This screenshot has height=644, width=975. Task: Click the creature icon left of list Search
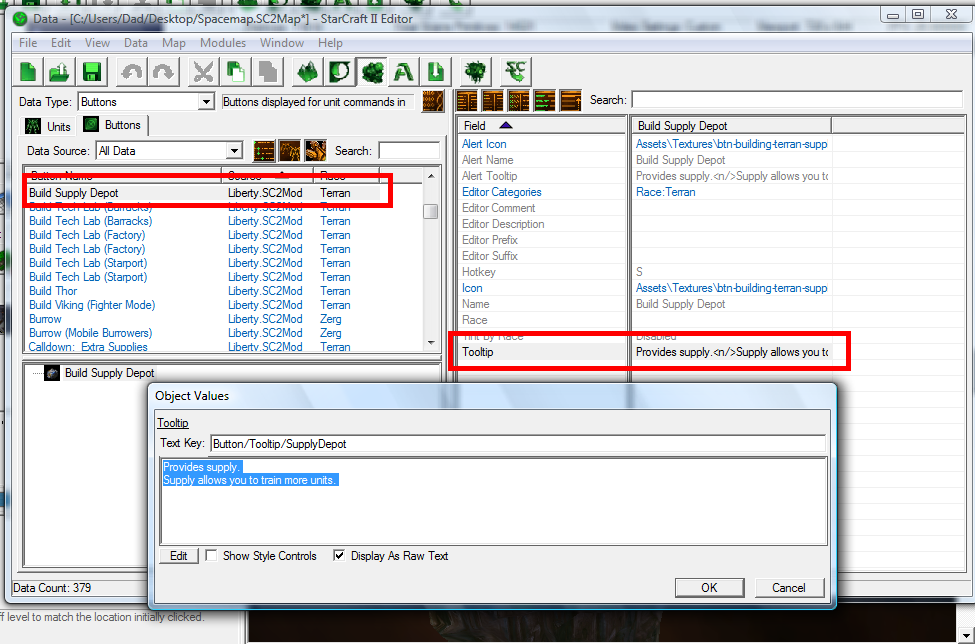(315, 150)
